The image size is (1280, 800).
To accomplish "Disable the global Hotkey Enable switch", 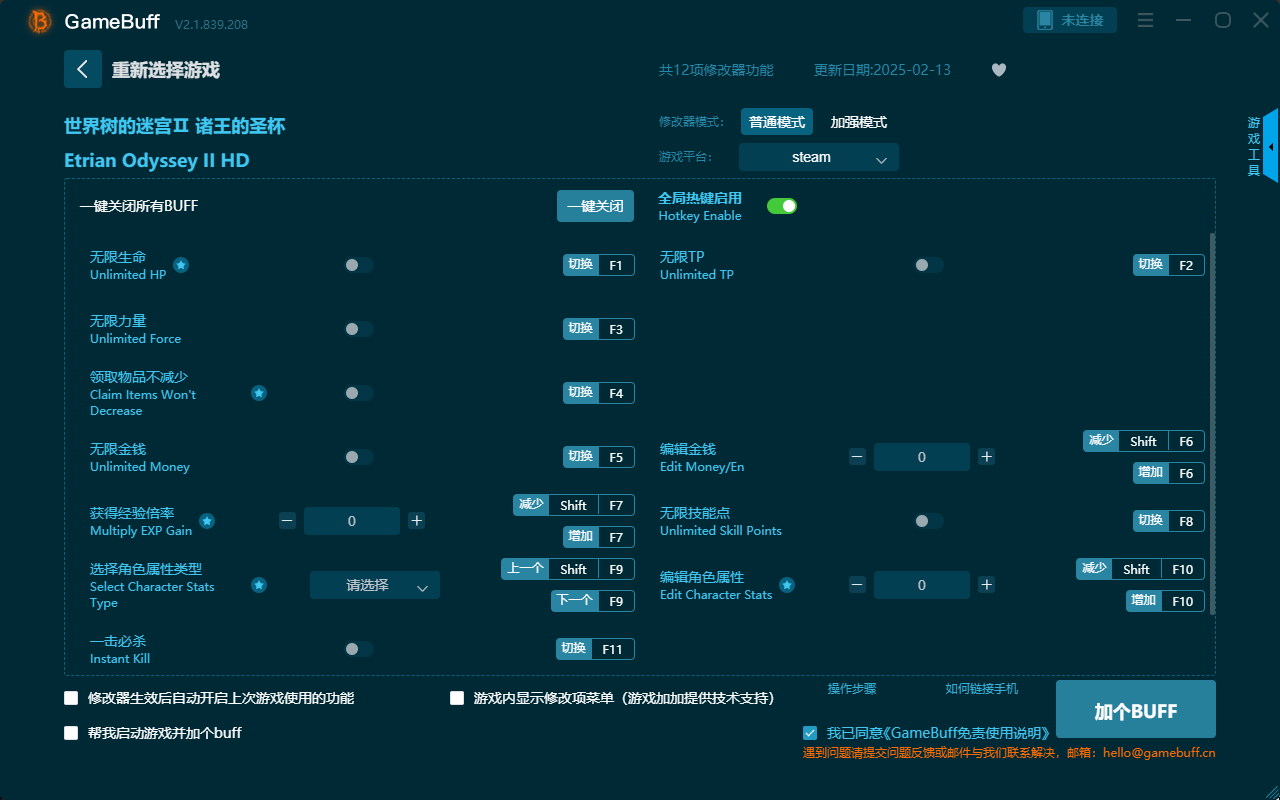I will (782, 206).
